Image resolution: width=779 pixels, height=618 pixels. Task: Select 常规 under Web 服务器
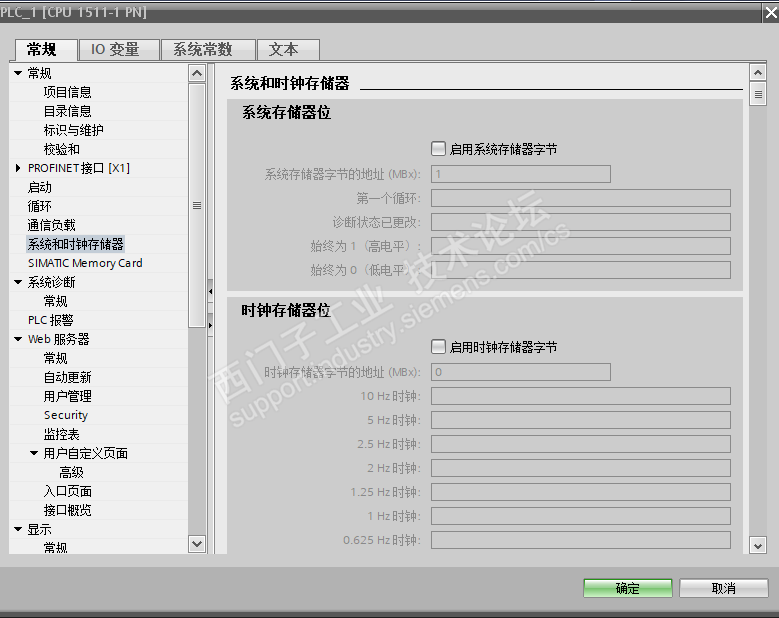pyautogui.click(x=56, y=358)
